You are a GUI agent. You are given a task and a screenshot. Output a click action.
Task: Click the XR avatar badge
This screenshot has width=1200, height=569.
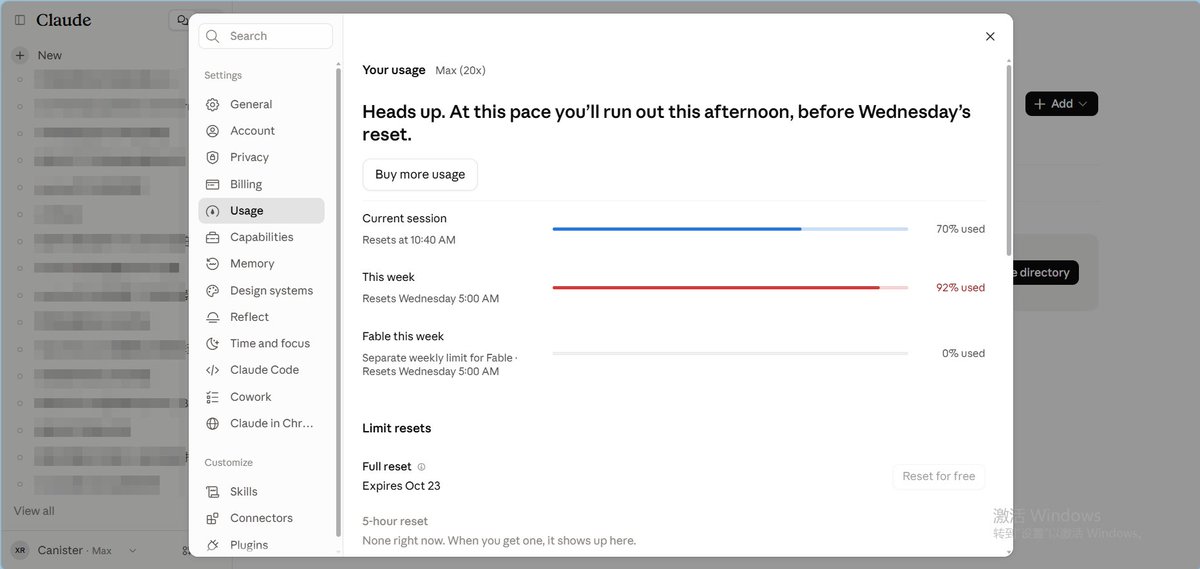20,550
